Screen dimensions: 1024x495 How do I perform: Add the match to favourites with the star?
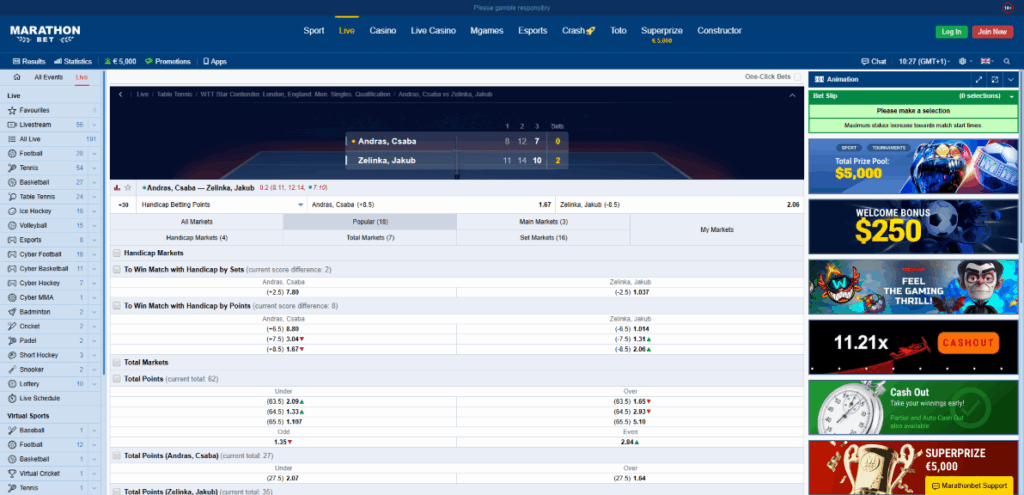coord(128,187)
